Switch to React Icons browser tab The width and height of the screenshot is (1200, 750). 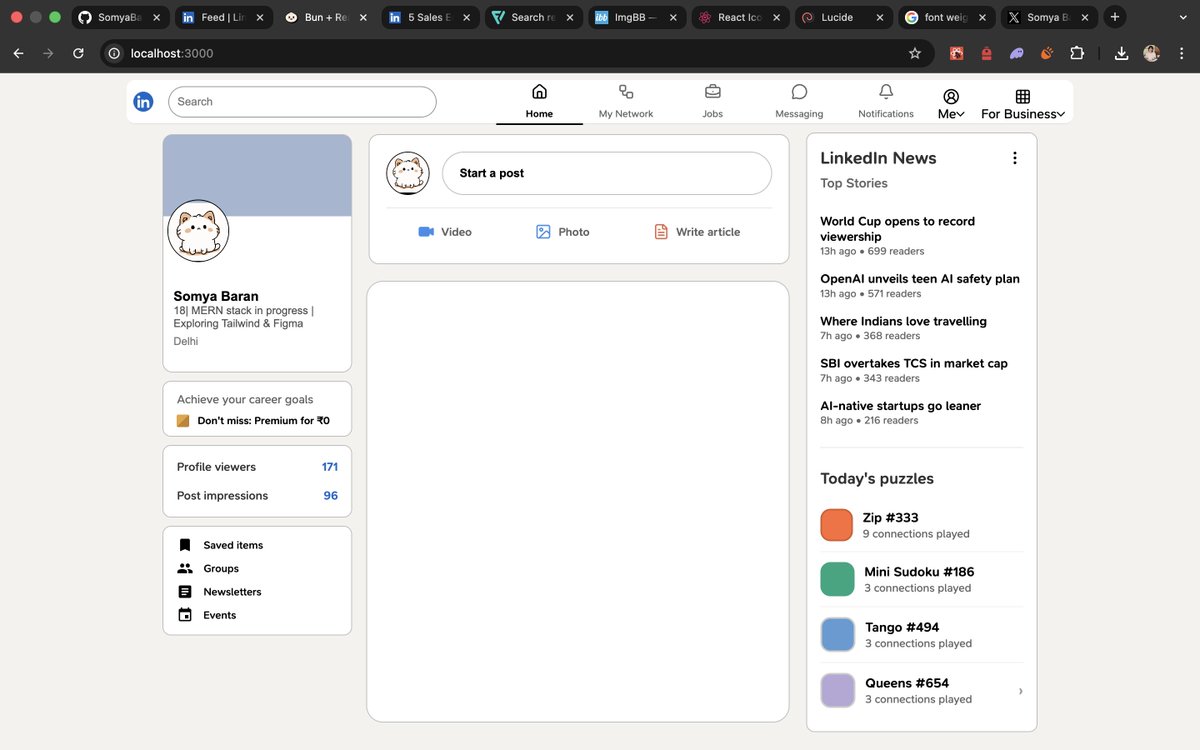click(x=740, y=17)
